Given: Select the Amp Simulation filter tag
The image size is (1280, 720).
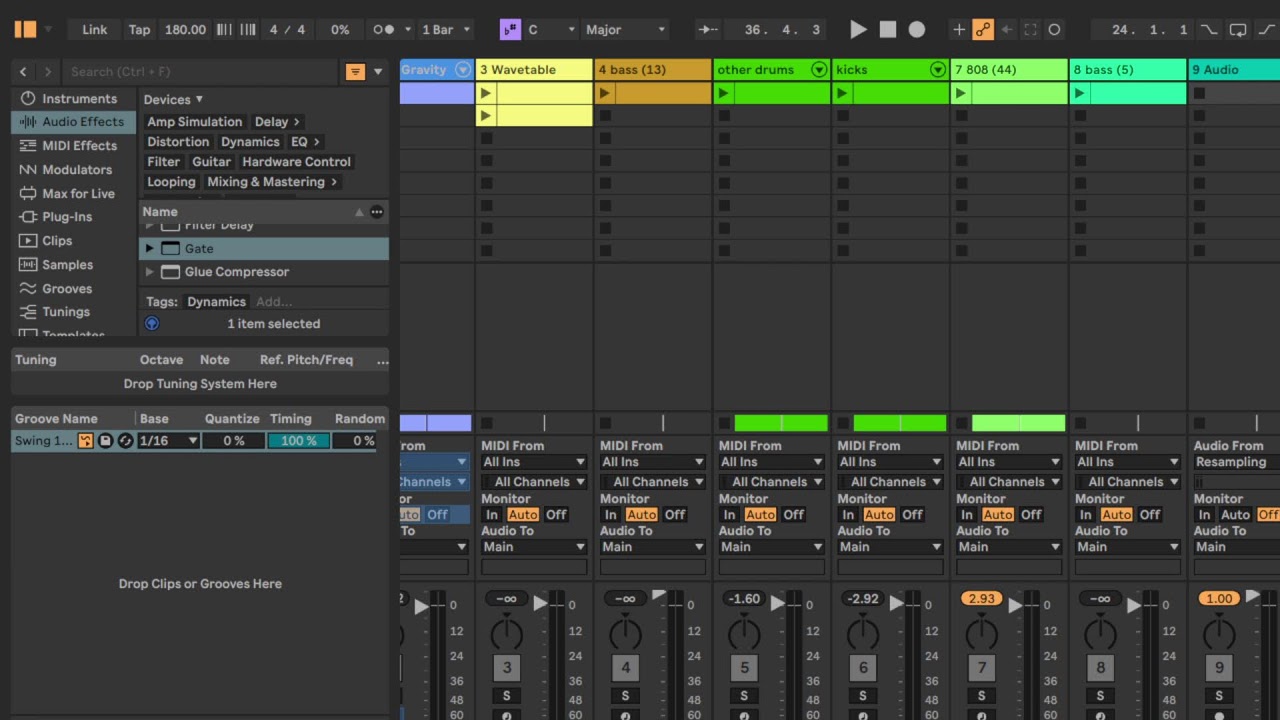Looking at the screenshot, I should coord(194,121).
